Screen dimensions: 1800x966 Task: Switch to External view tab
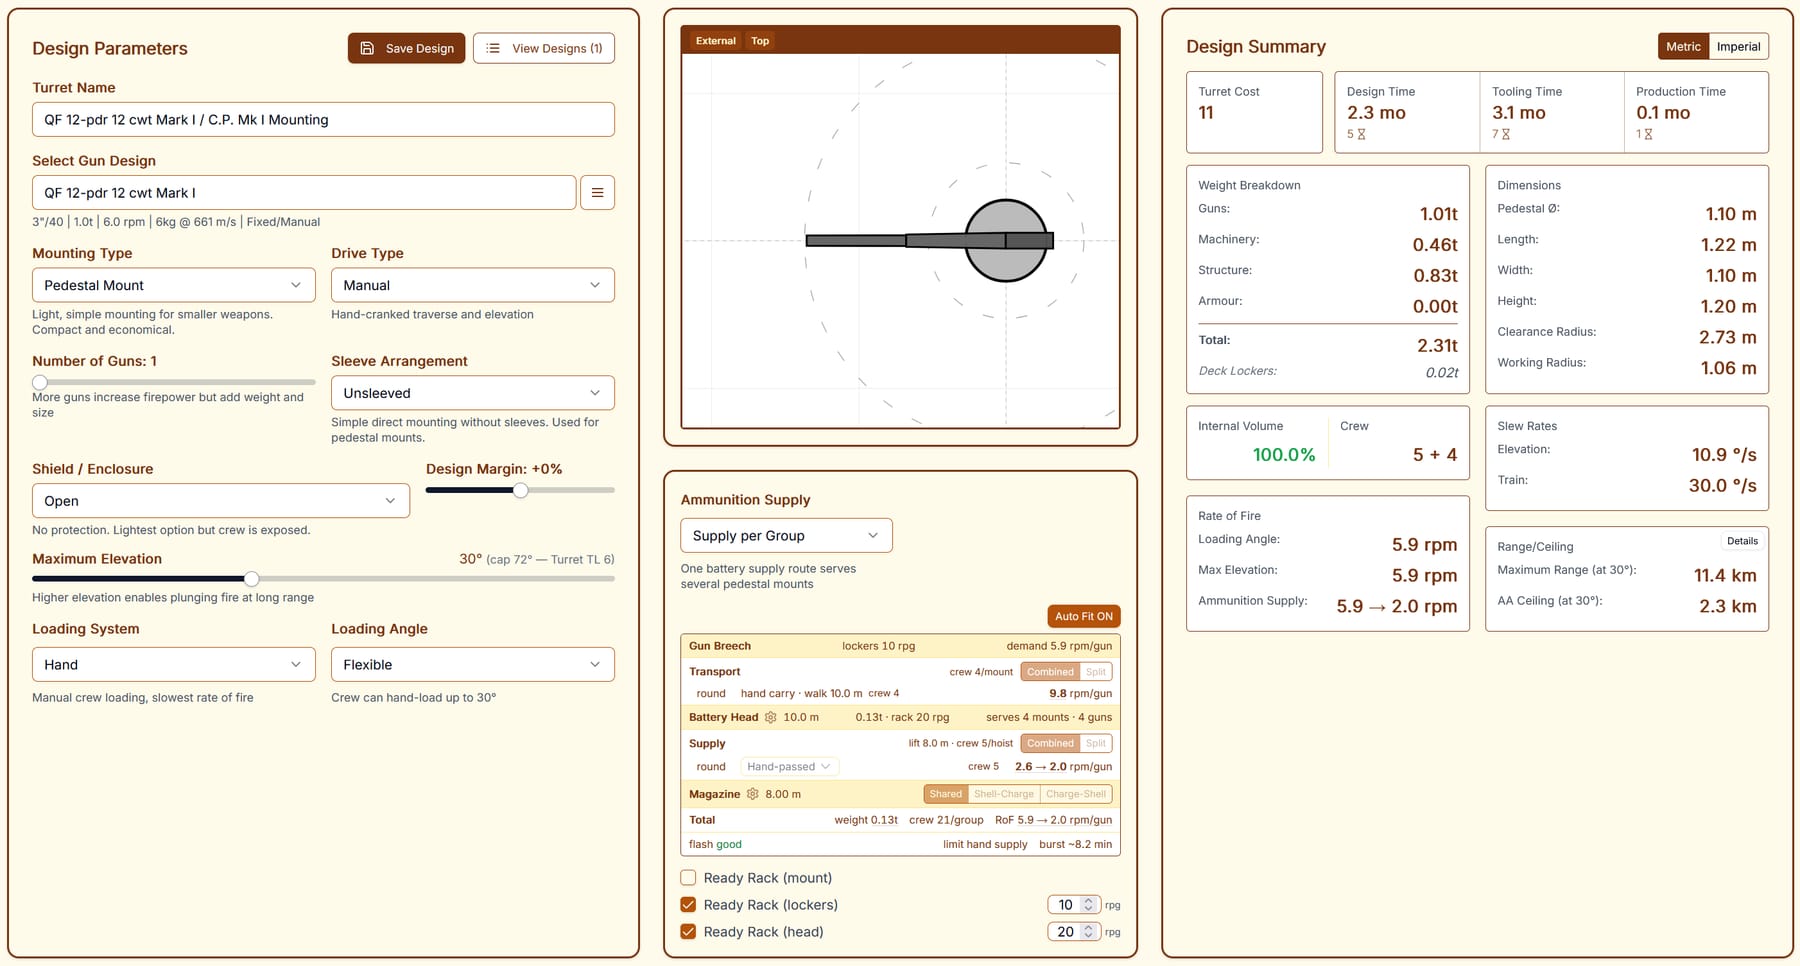tap(715, 41)
